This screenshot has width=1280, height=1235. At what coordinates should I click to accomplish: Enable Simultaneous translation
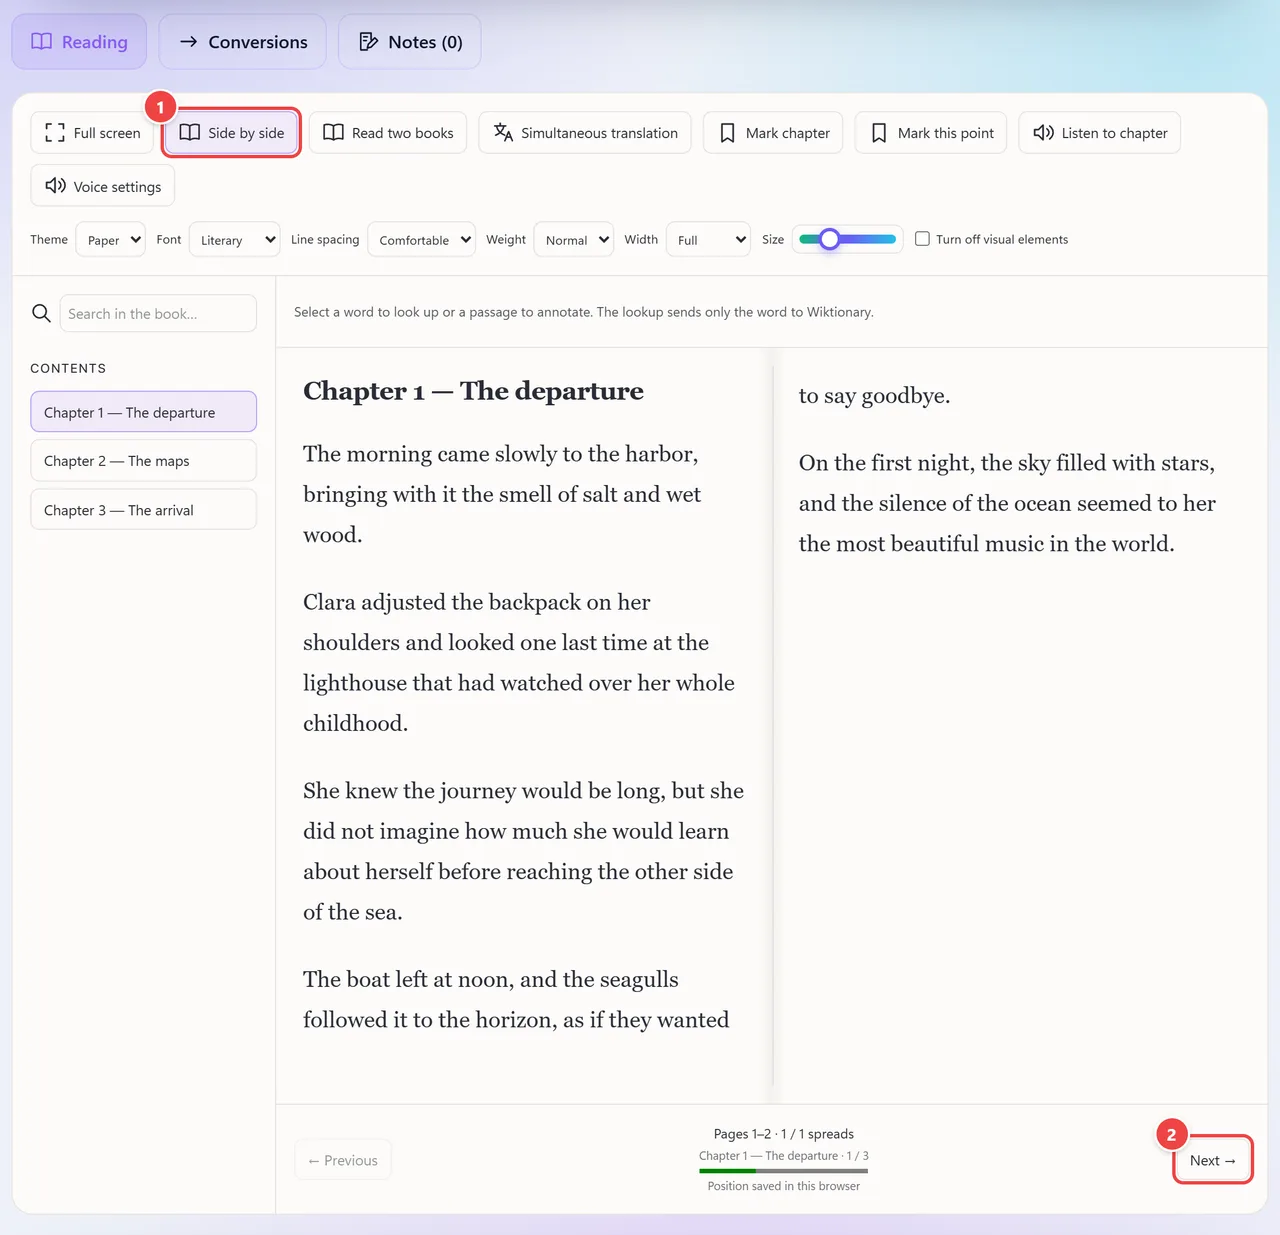coord(585,133)
